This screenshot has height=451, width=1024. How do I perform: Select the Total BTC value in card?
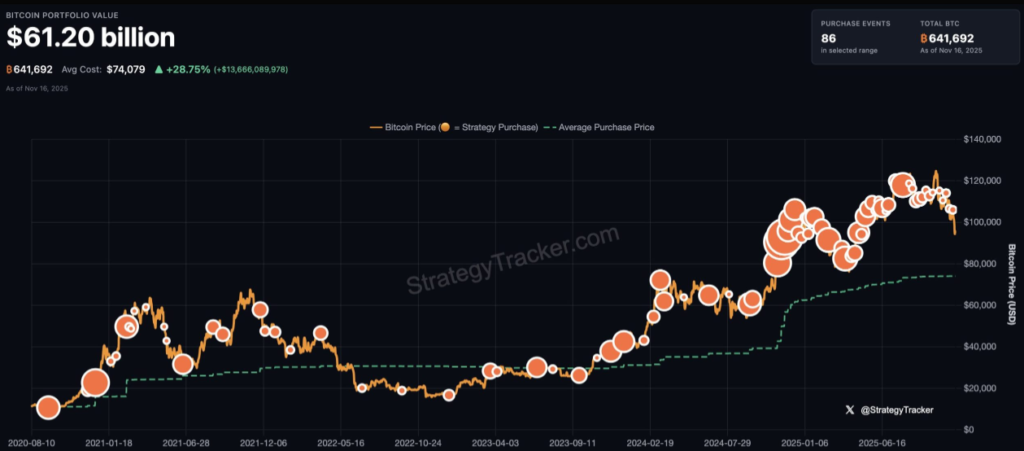[952, 38]
